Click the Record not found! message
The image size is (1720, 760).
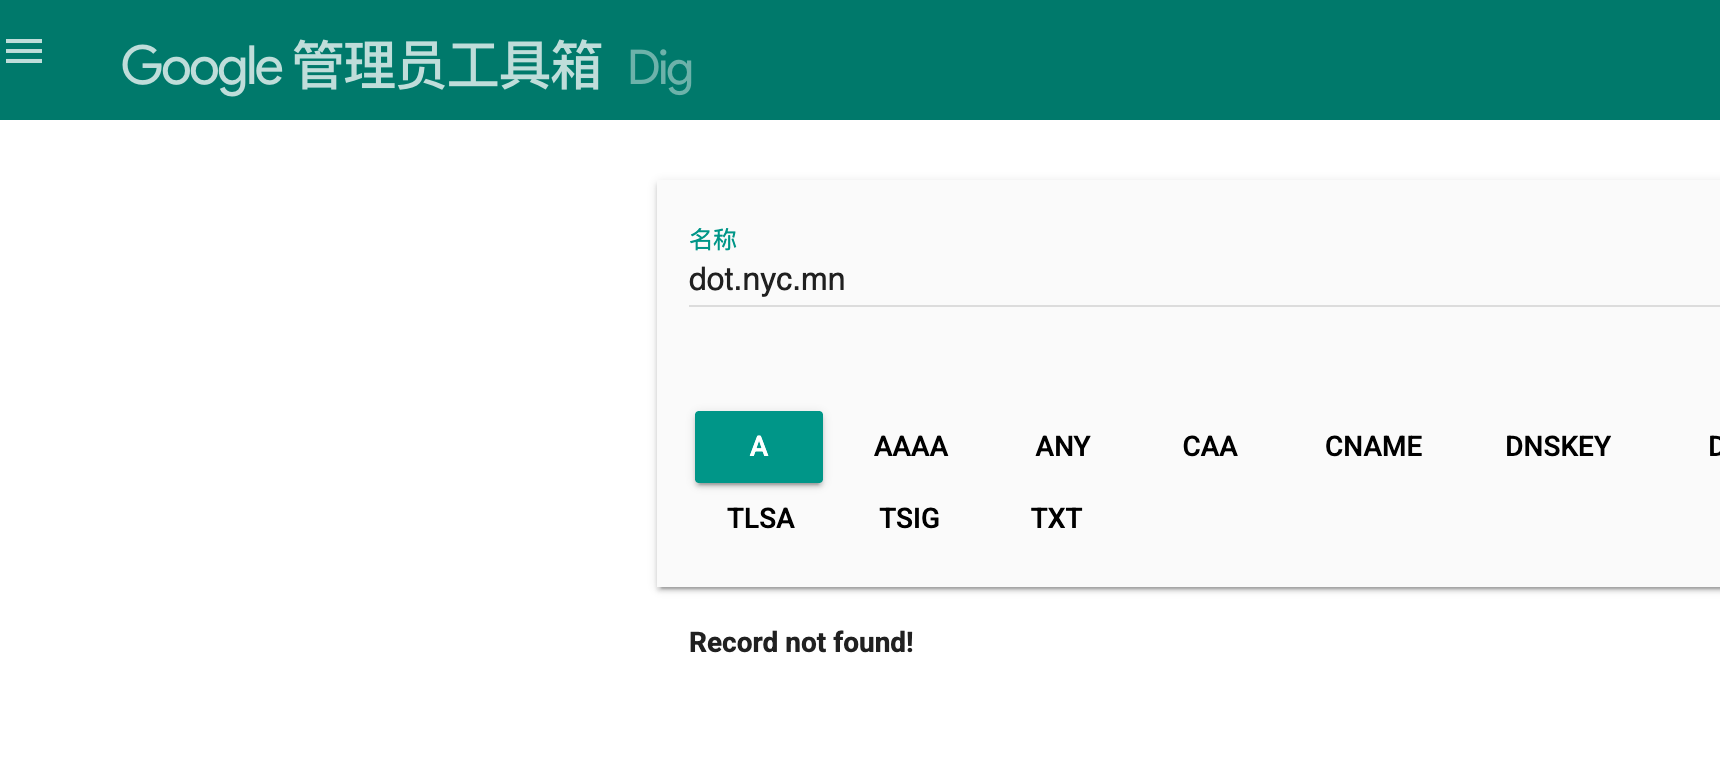801,642
